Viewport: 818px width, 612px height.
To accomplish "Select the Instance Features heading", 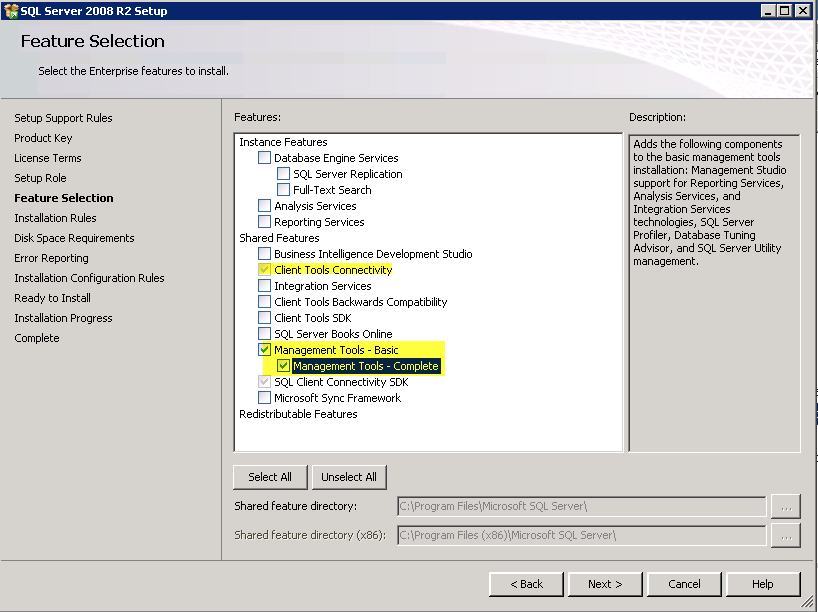I will pos(283,142).
